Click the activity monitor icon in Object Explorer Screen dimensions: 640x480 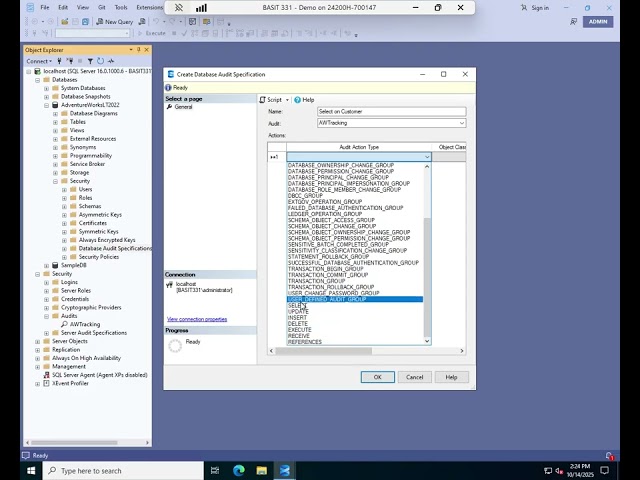tap(111, 61)
